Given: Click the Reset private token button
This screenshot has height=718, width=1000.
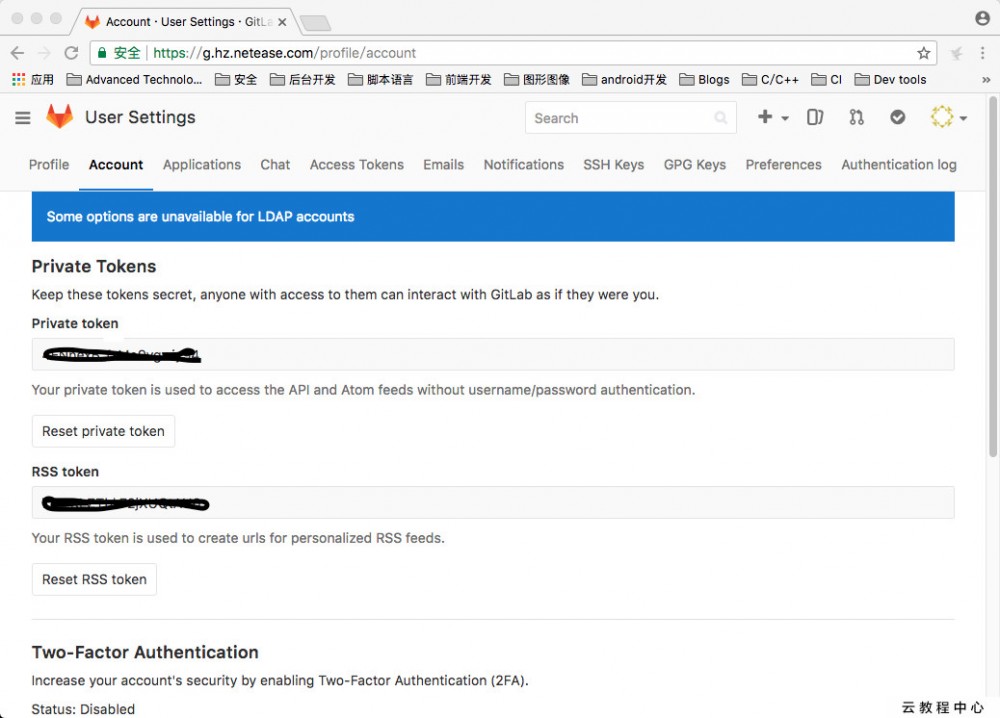Looking at the screenshot, I should pyautogui.click(x=103, y=431).
